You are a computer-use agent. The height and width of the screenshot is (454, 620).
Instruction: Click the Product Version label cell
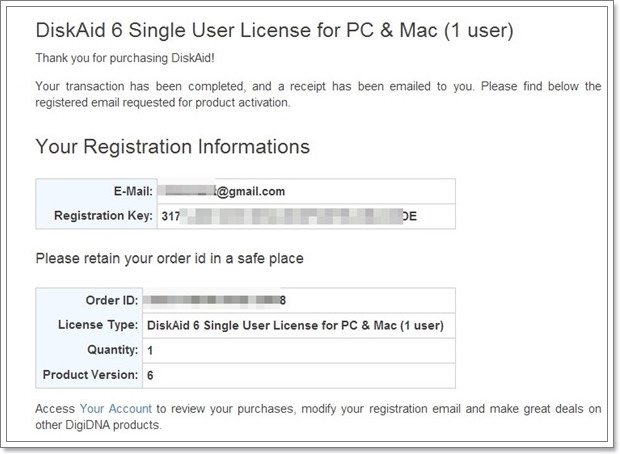pos(96,375)
